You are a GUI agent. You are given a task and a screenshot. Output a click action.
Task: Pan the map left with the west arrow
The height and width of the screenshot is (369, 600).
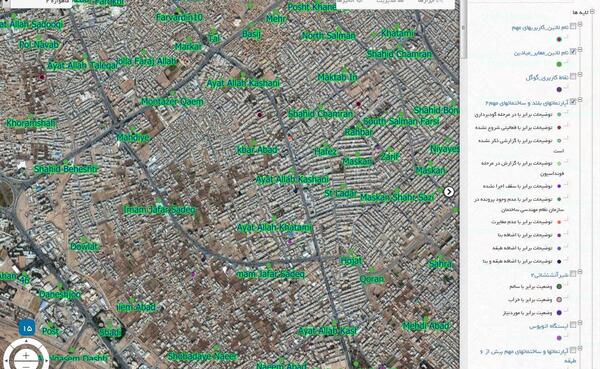6,360
